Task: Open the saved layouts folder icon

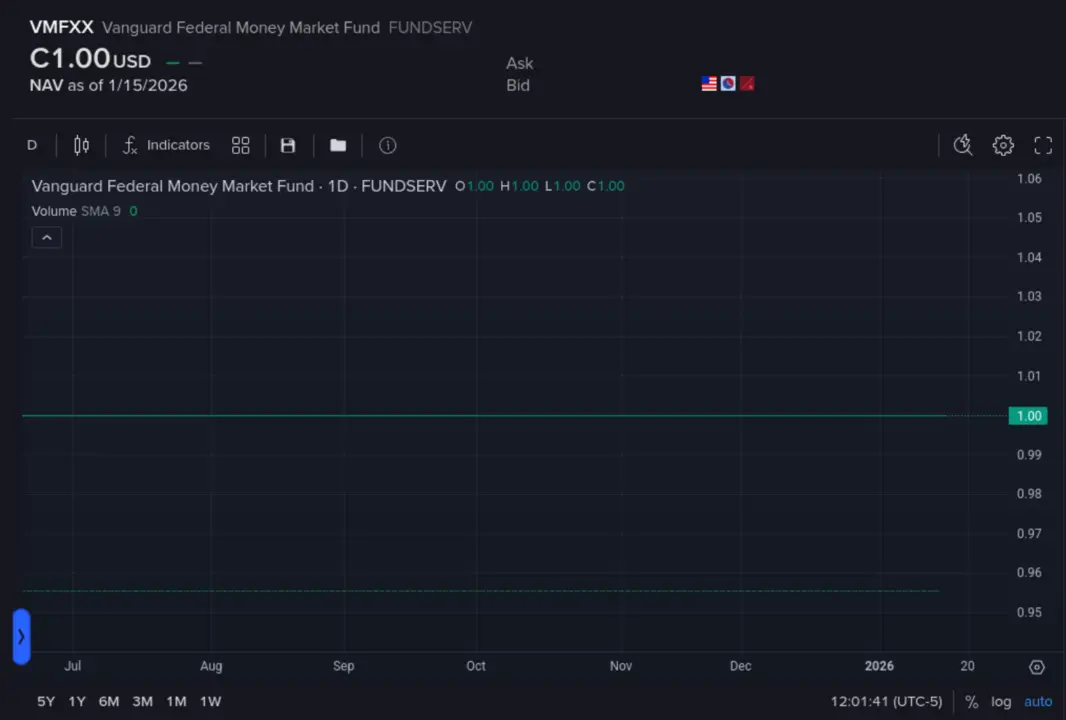Action: click(x=337, y=145)
